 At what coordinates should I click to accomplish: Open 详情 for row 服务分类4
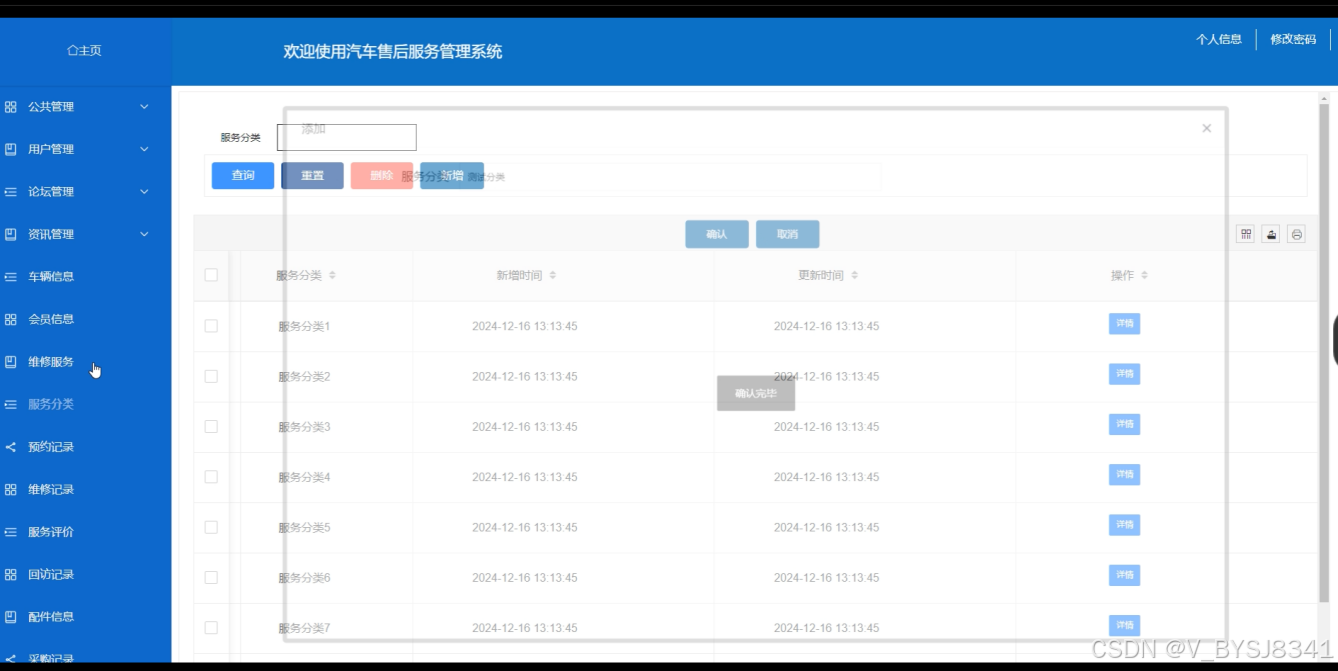tap(1124, 475)
